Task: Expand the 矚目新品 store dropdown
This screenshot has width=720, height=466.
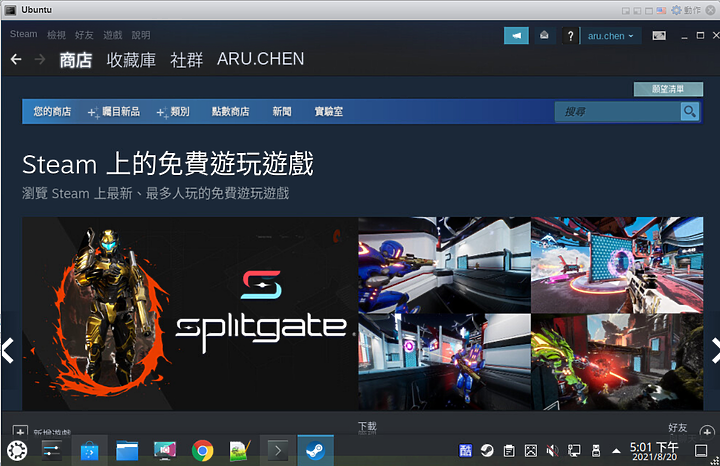Action: pyautogui.click(x=114, y=112)
